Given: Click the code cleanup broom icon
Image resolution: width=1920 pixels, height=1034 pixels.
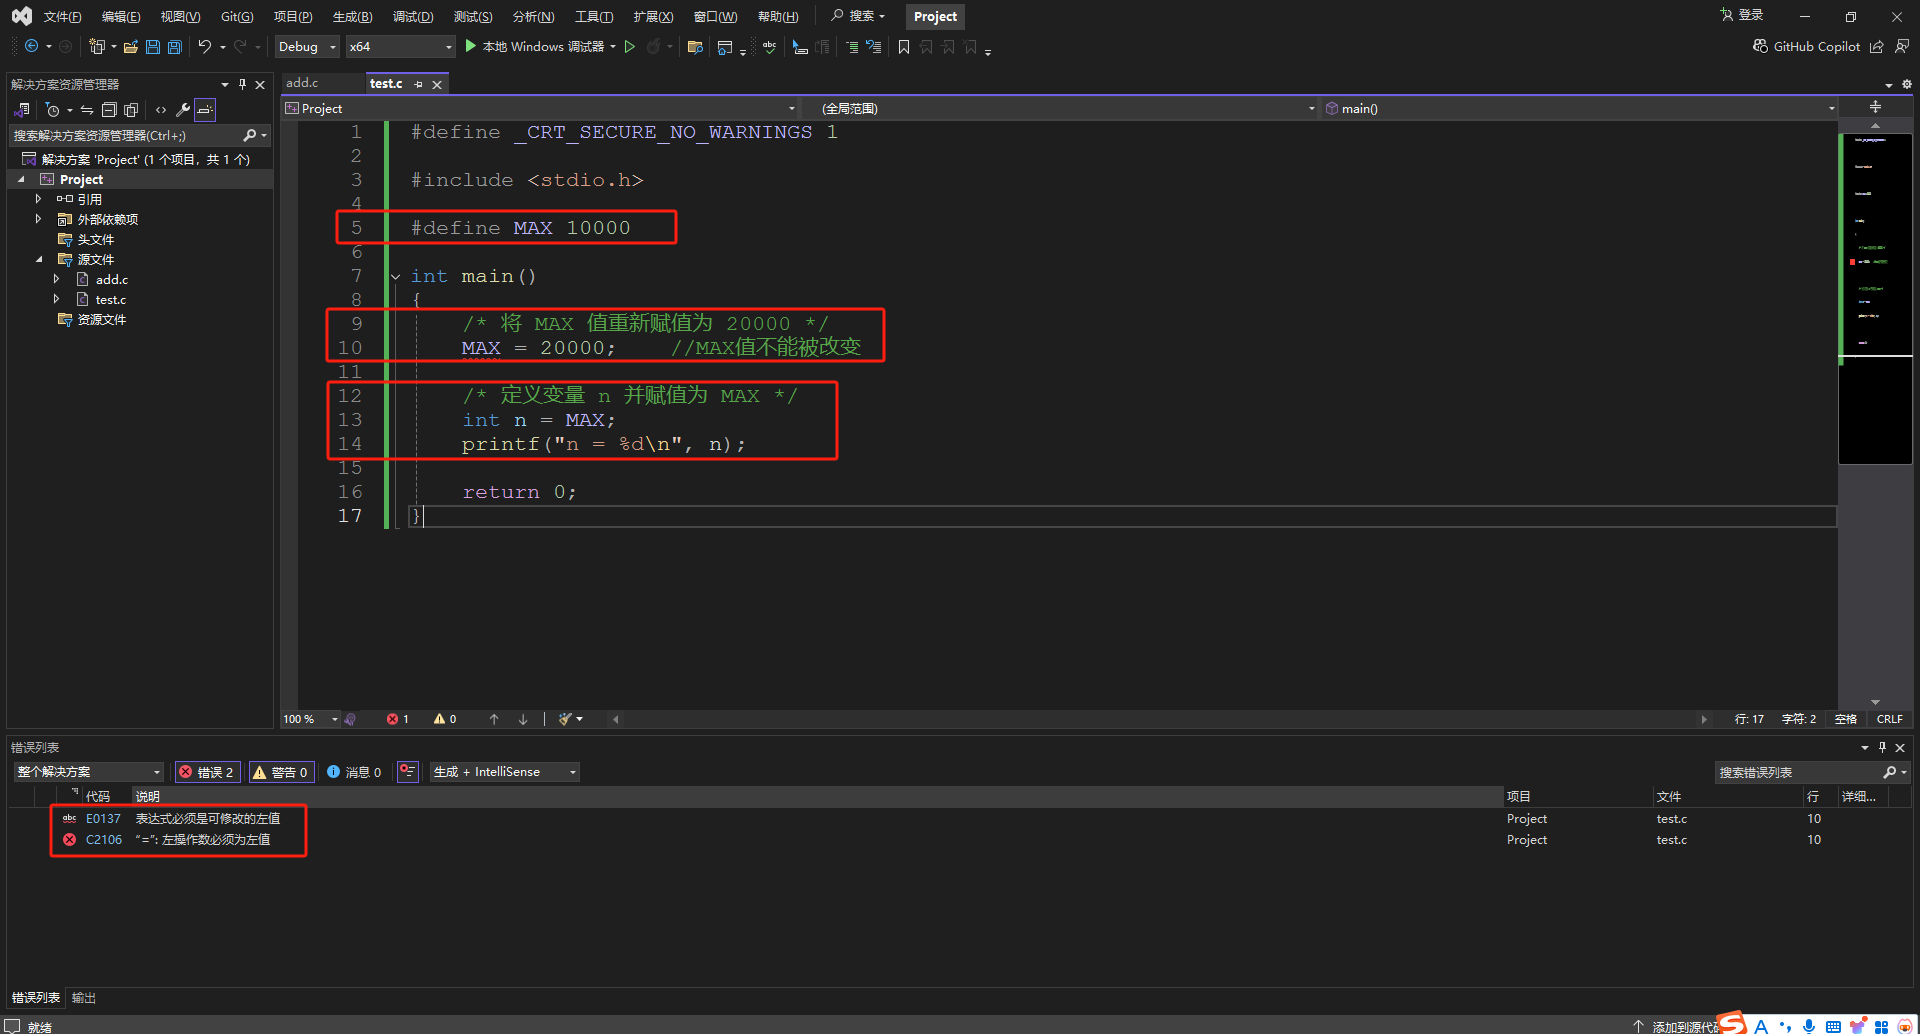Looking at the screenshot, I should point(566,719).
